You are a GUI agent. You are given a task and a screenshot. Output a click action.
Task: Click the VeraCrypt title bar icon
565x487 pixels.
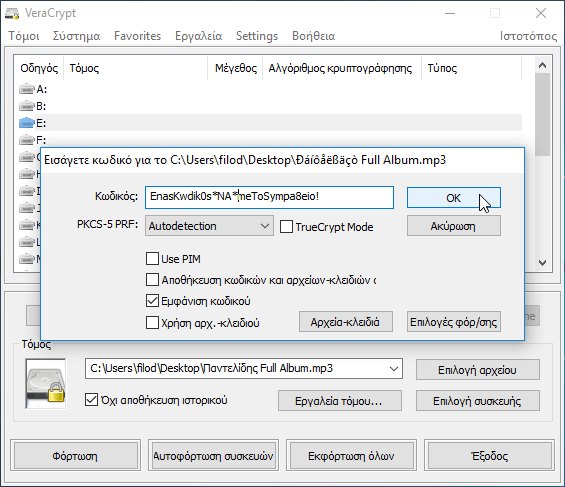pyautogui.click(x=12, y=13)
